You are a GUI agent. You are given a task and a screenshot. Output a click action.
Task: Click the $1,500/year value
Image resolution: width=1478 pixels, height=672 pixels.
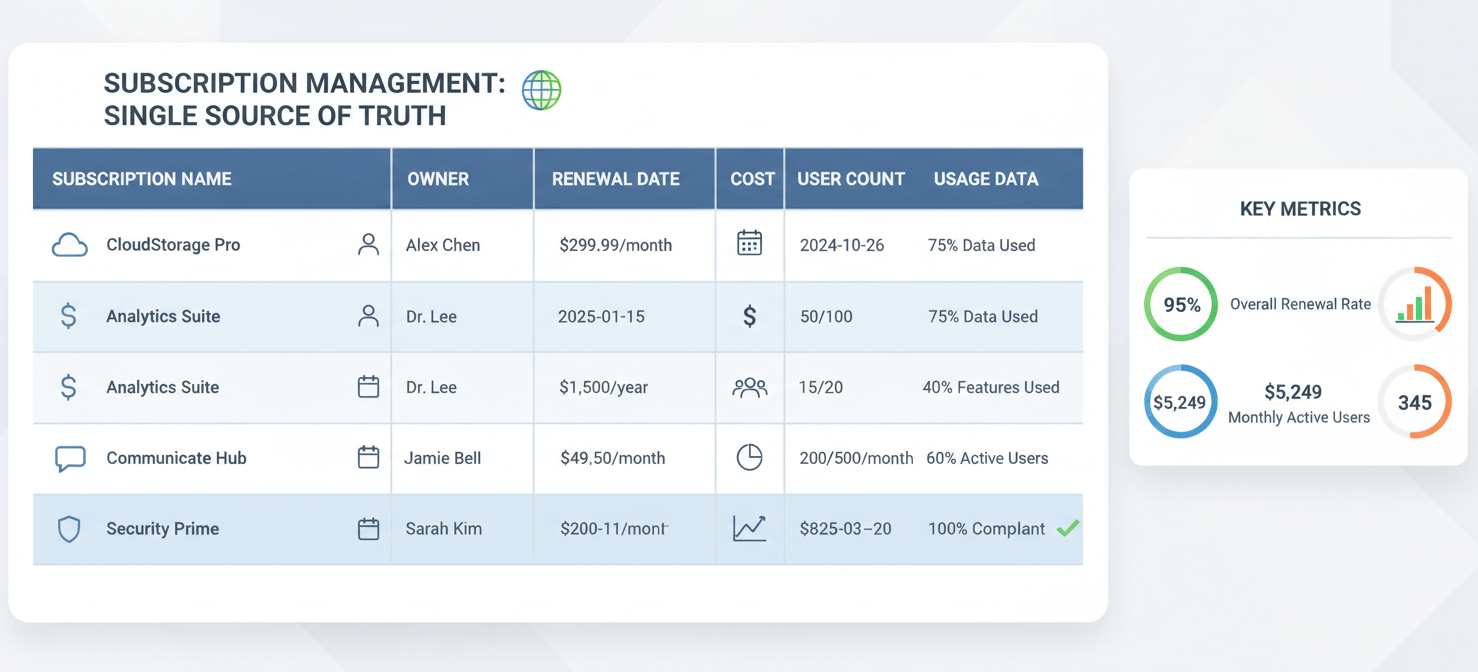(604, 387)
